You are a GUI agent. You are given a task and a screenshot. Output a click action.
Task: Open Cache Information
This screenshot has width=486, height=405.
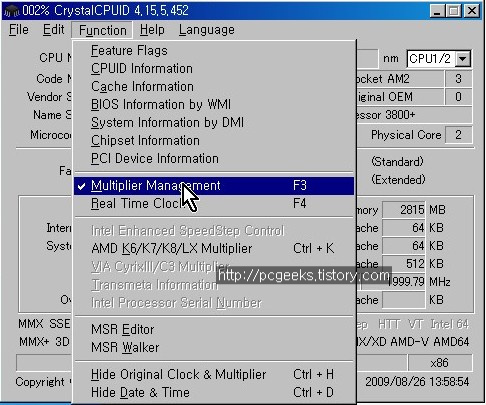point(214,87)
